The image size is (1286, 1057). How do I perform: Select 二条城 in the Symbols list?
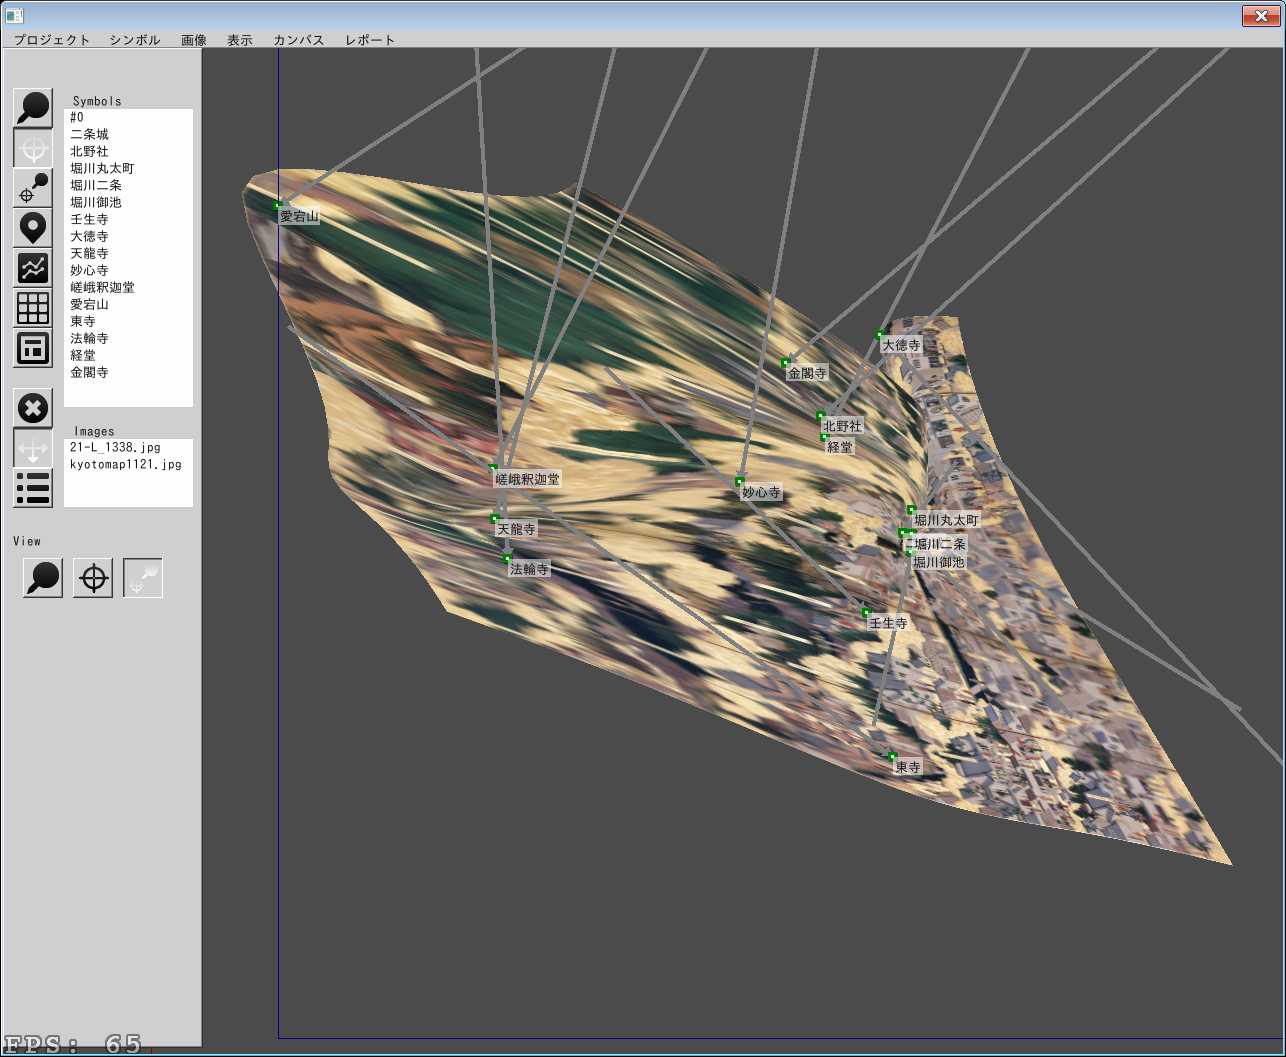tap(128, 134)
